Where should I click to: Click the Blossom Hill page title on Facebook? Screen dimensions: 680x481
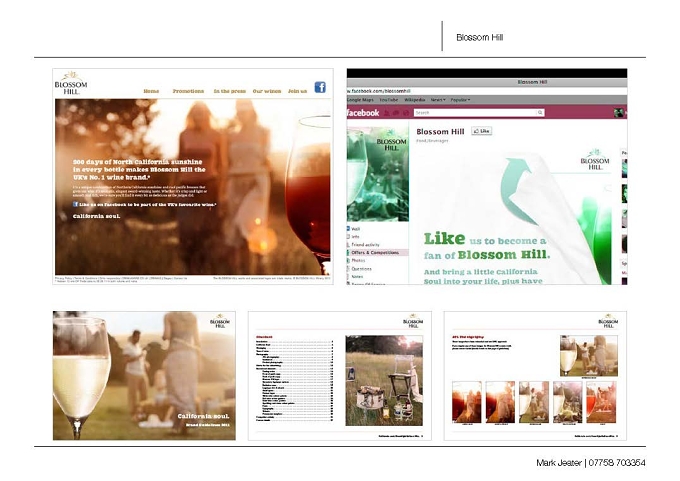440,131
